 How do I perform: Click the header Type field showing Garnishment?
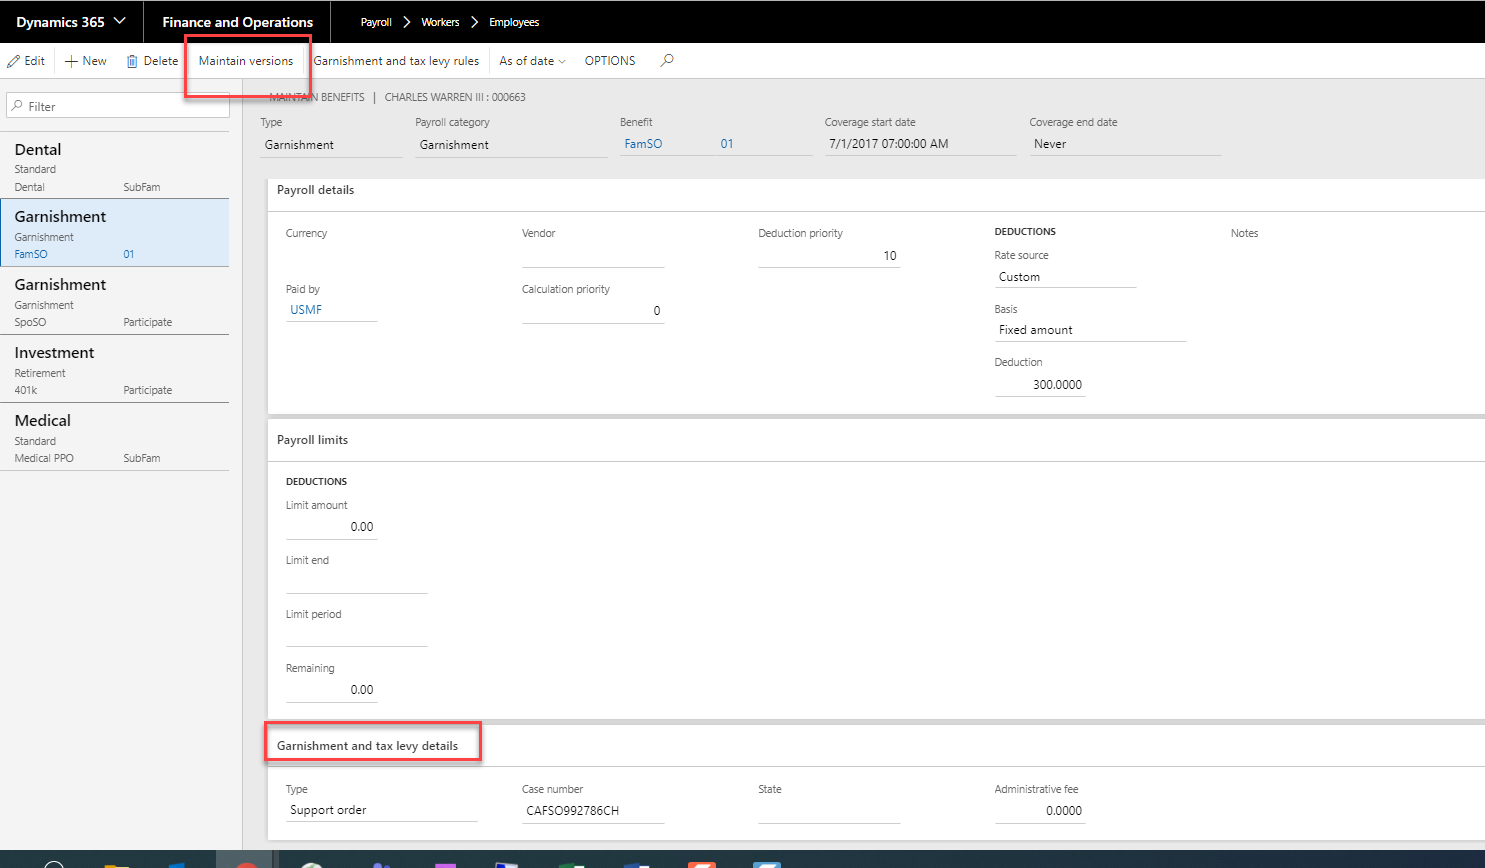coord(331,145)
